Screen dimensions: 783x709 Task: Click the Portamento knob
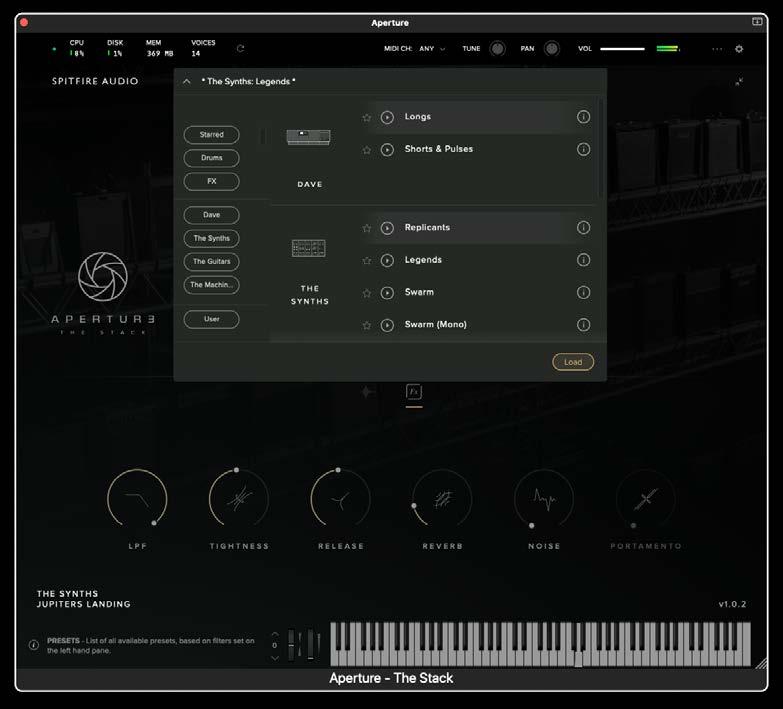pyautogui.click(x=646, y=498)
